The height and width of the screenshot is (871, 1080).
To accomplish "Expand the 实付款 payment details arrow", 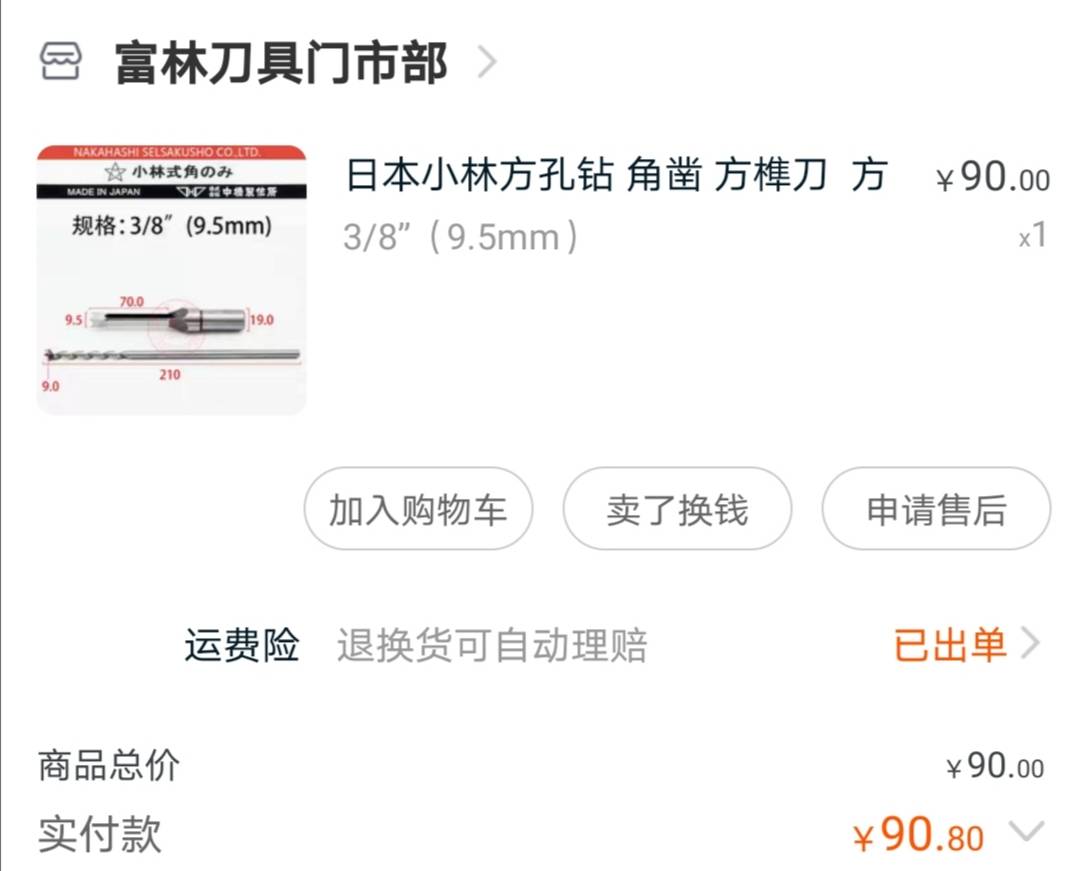I will tap(1027, 830).
